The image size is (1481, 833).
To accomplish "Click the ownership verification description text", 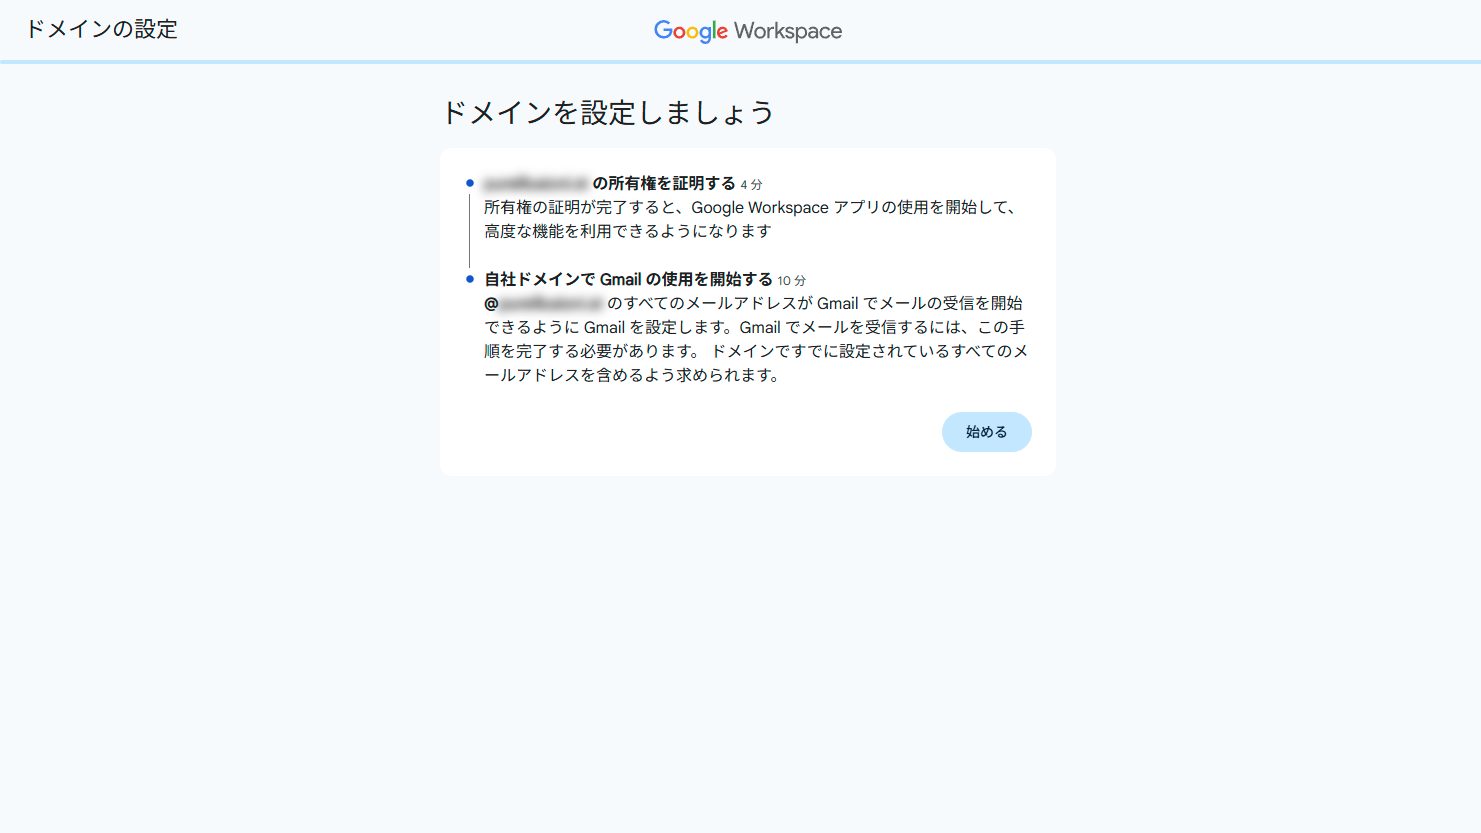I will tap(750, 219).
